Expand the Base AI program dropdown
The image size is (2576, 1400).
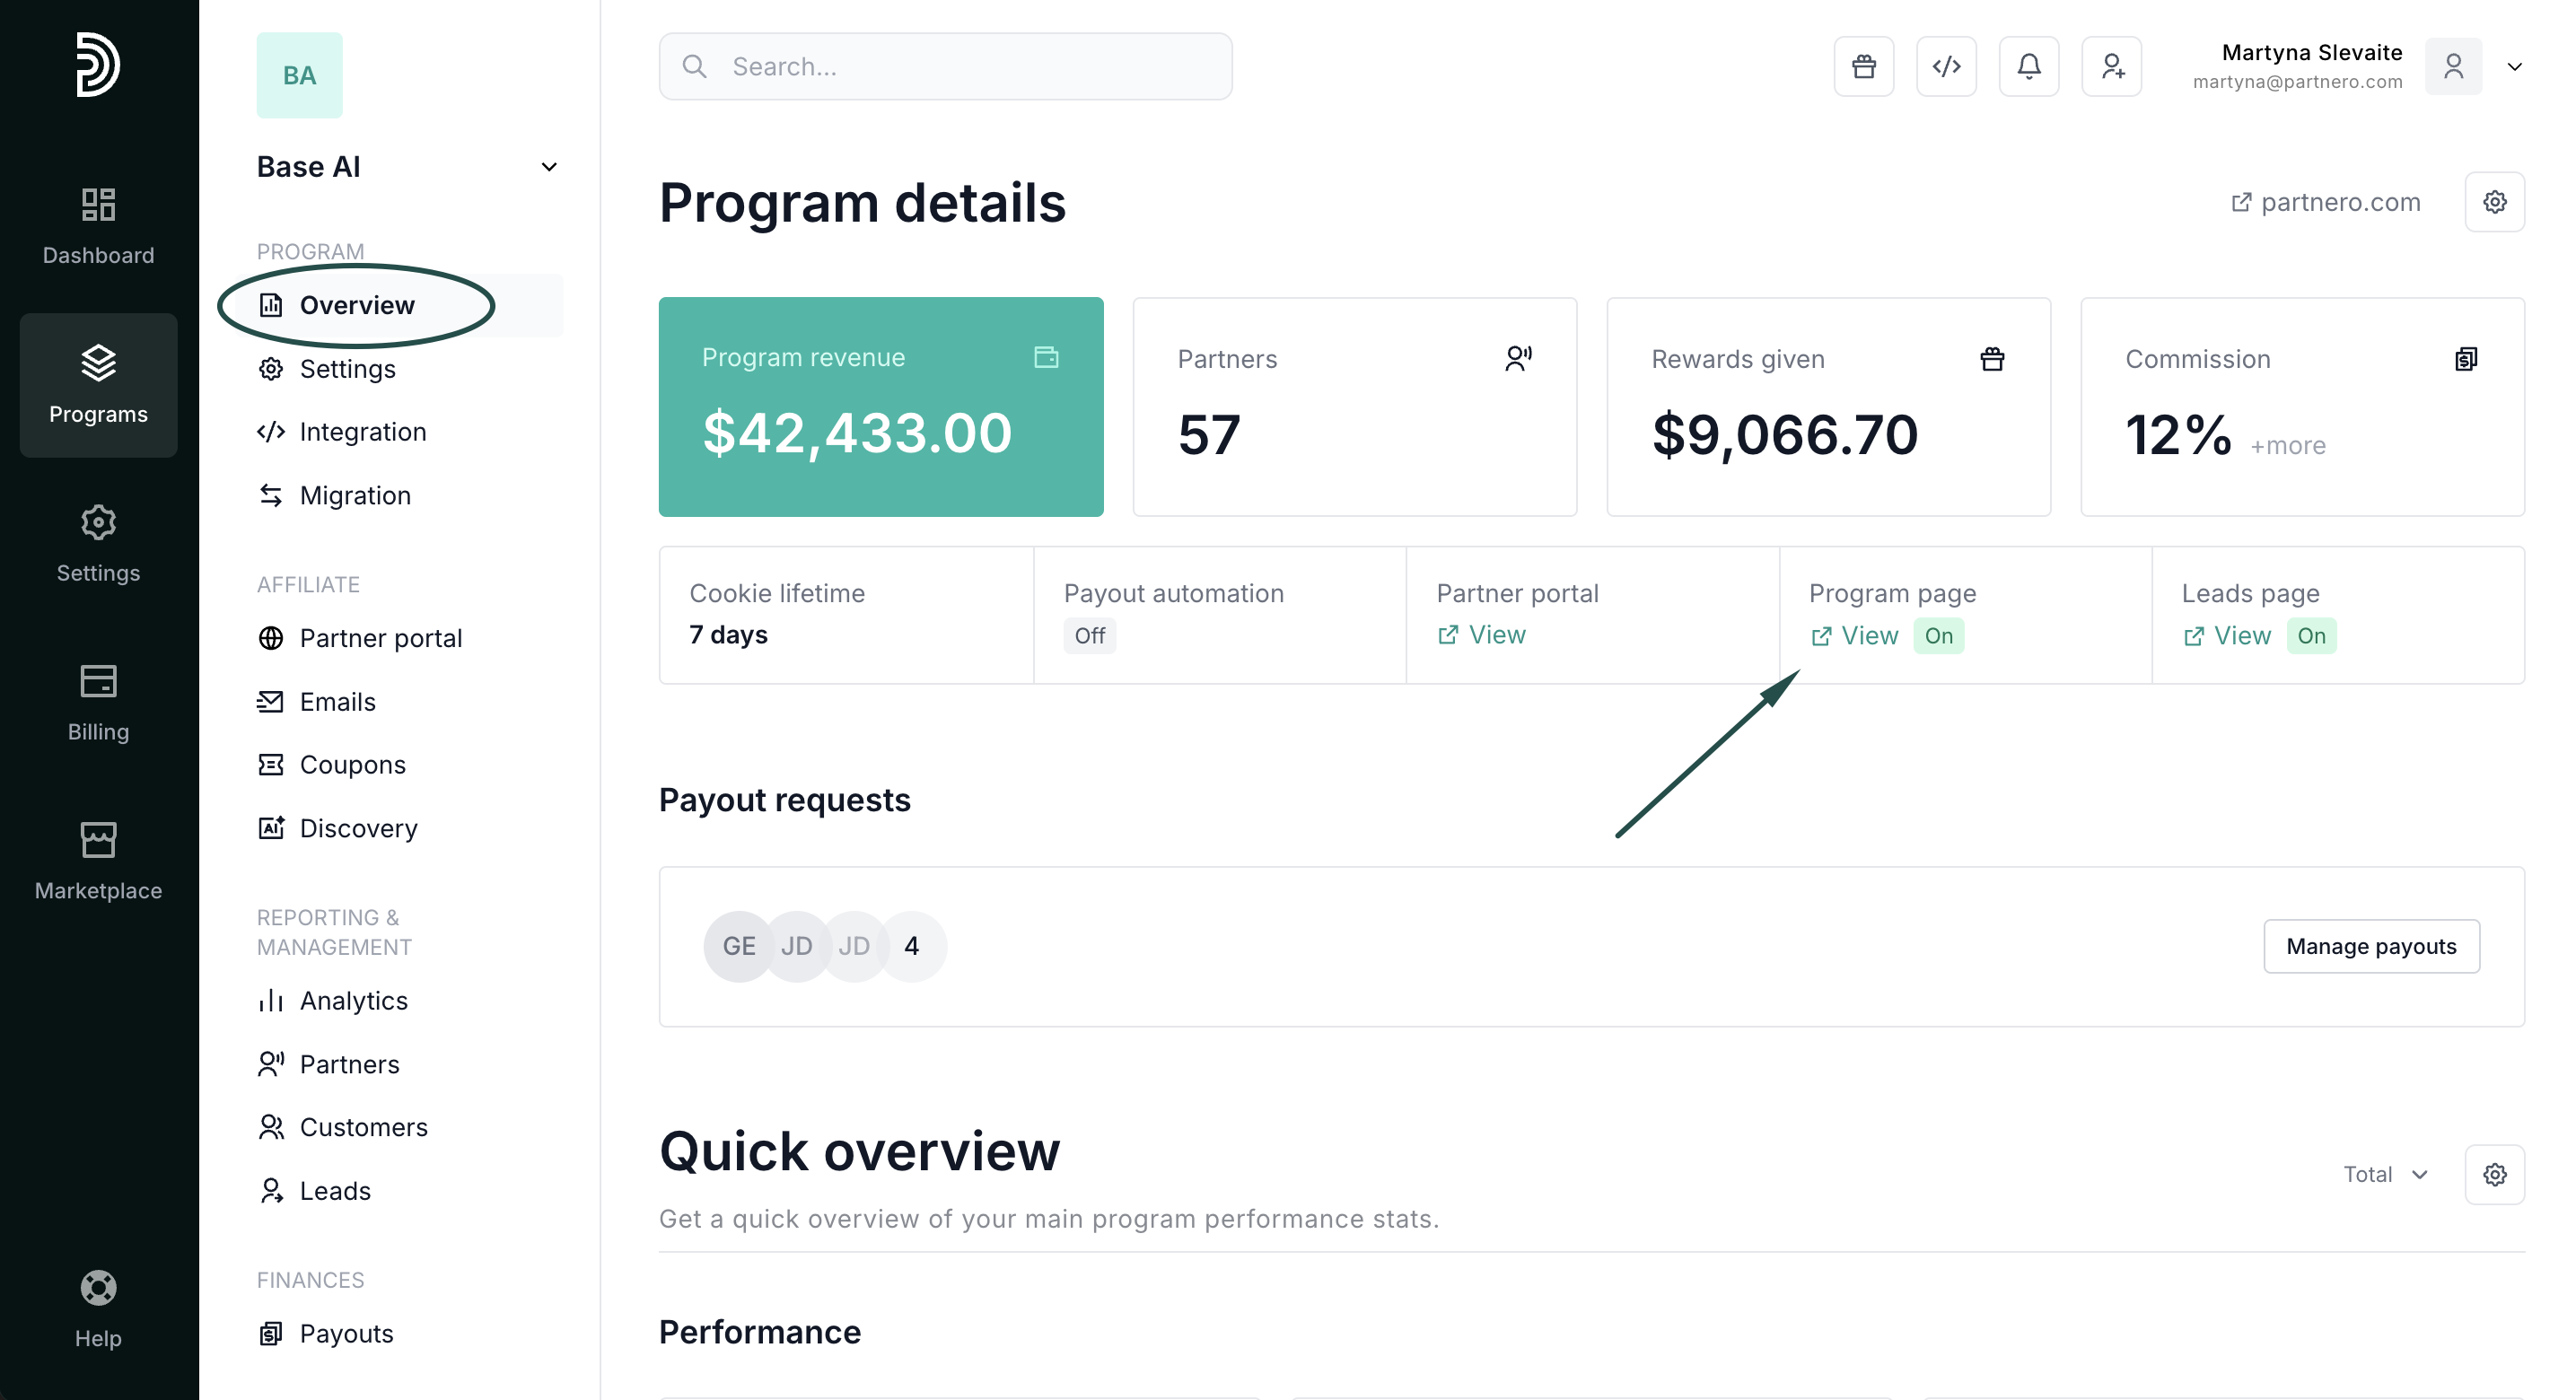click(x=548, y=167)
